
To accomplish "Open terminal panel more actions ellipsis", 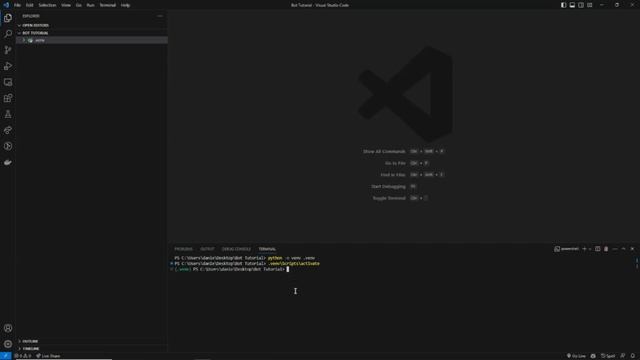I will click(615, 249).
